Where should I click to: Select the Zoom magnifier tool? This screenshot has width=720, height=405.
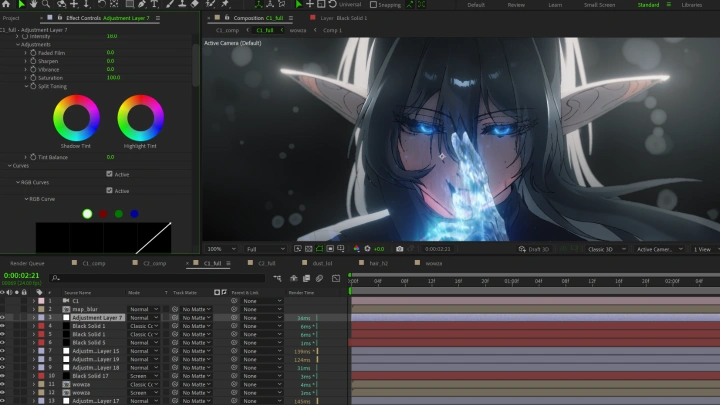[46, 4]
